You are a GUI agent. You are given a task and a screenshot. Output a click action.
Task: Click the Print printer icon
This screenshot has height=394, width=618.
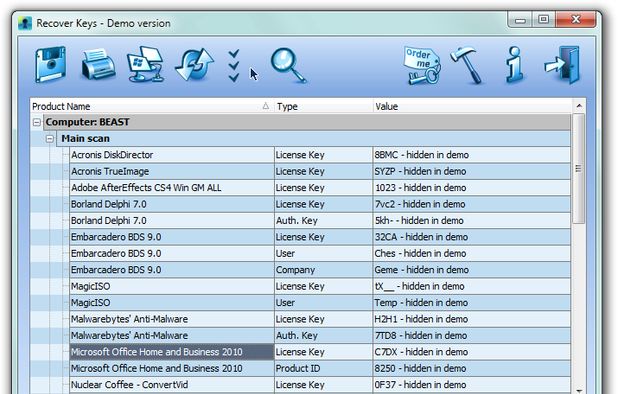click(x=98, y=65)
